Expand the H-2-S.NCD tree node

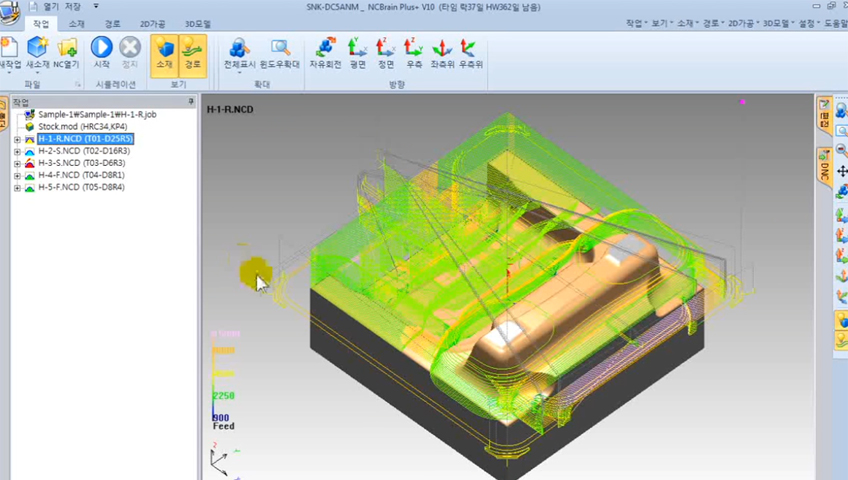17,151
